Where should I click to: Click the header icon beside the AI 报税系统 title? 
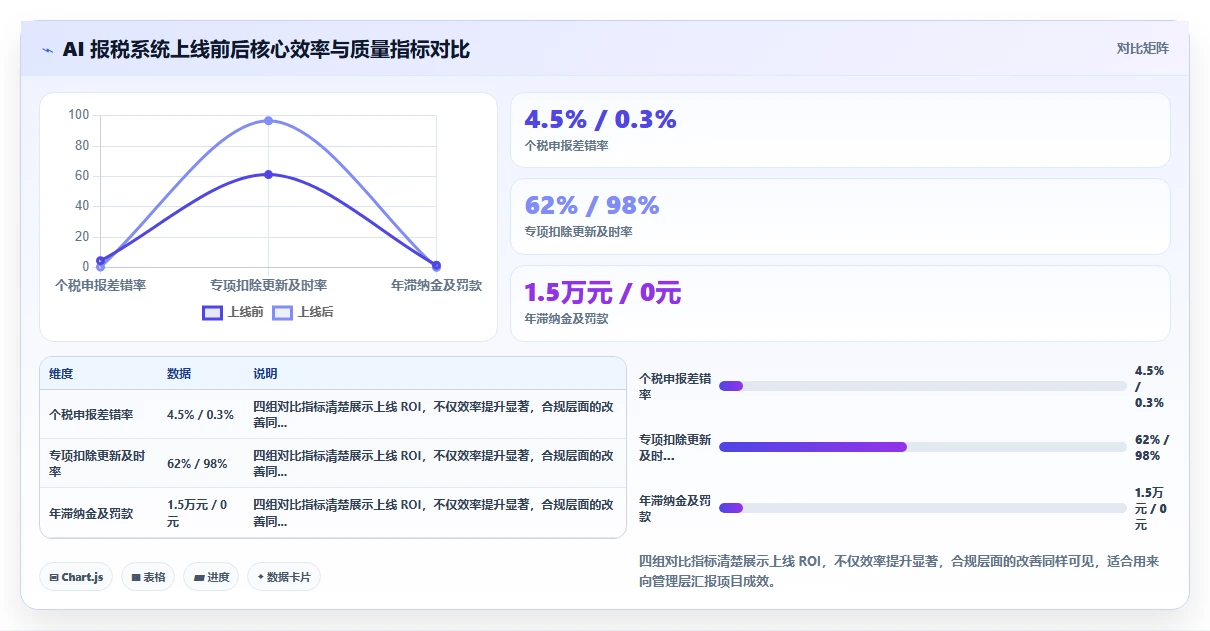click(48, 50)
